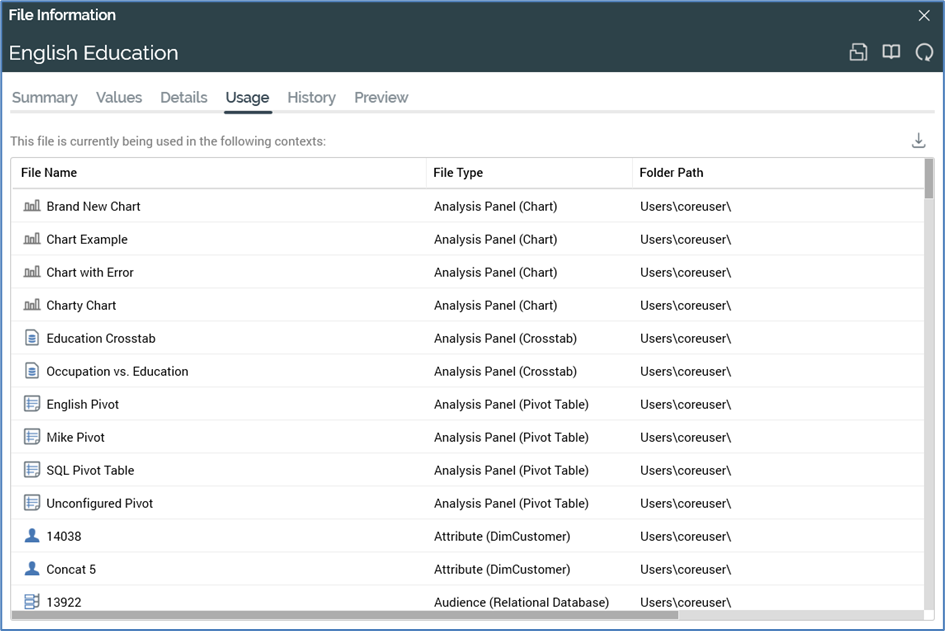The height and width of the screenshot is (631, 945).
Task: Click the download usage list icon
Action: coord(918,141)
